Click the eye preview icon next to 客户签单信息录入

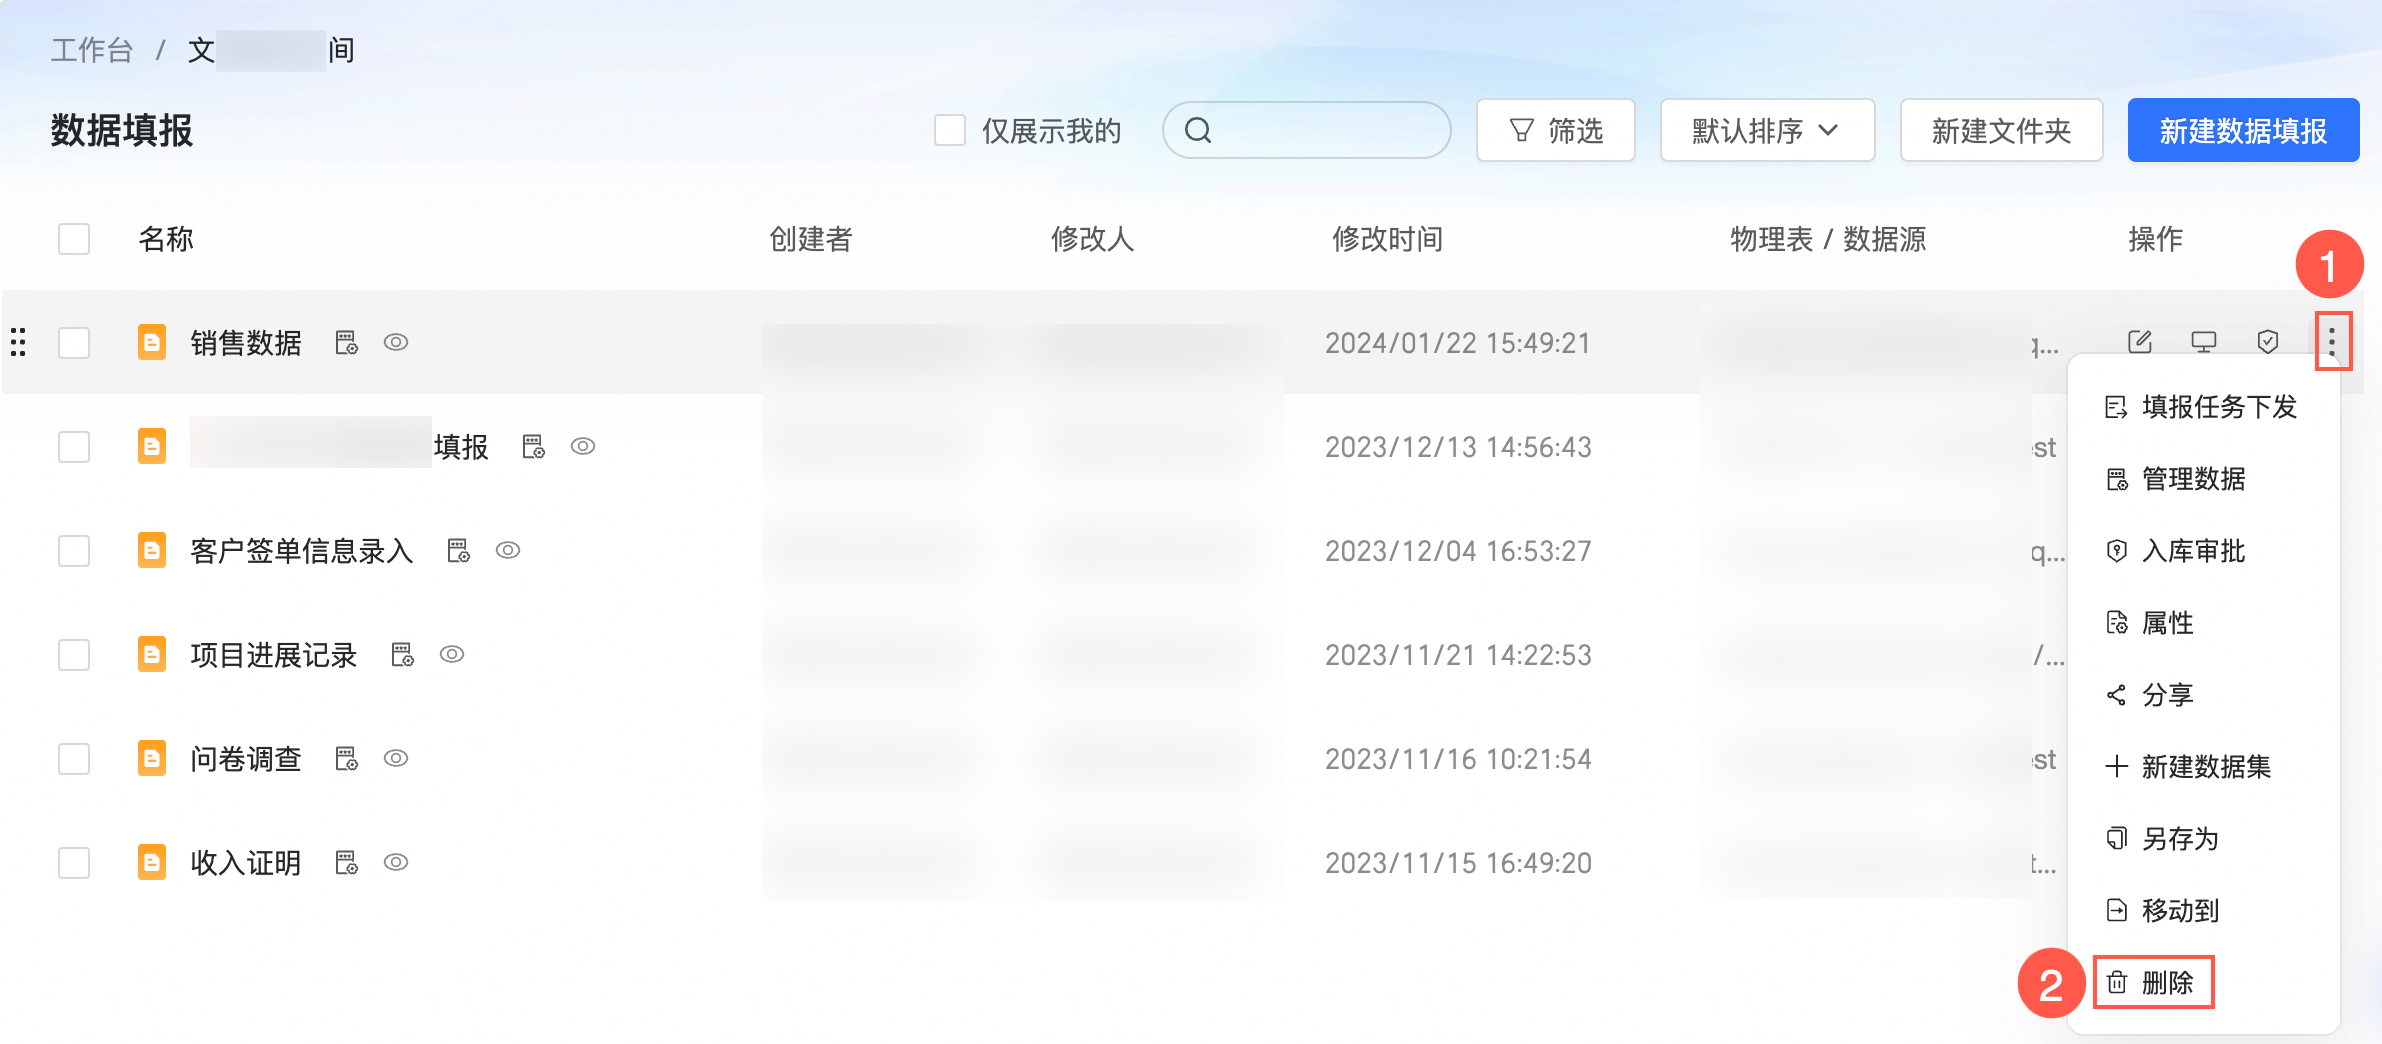(x=508, y=550)
